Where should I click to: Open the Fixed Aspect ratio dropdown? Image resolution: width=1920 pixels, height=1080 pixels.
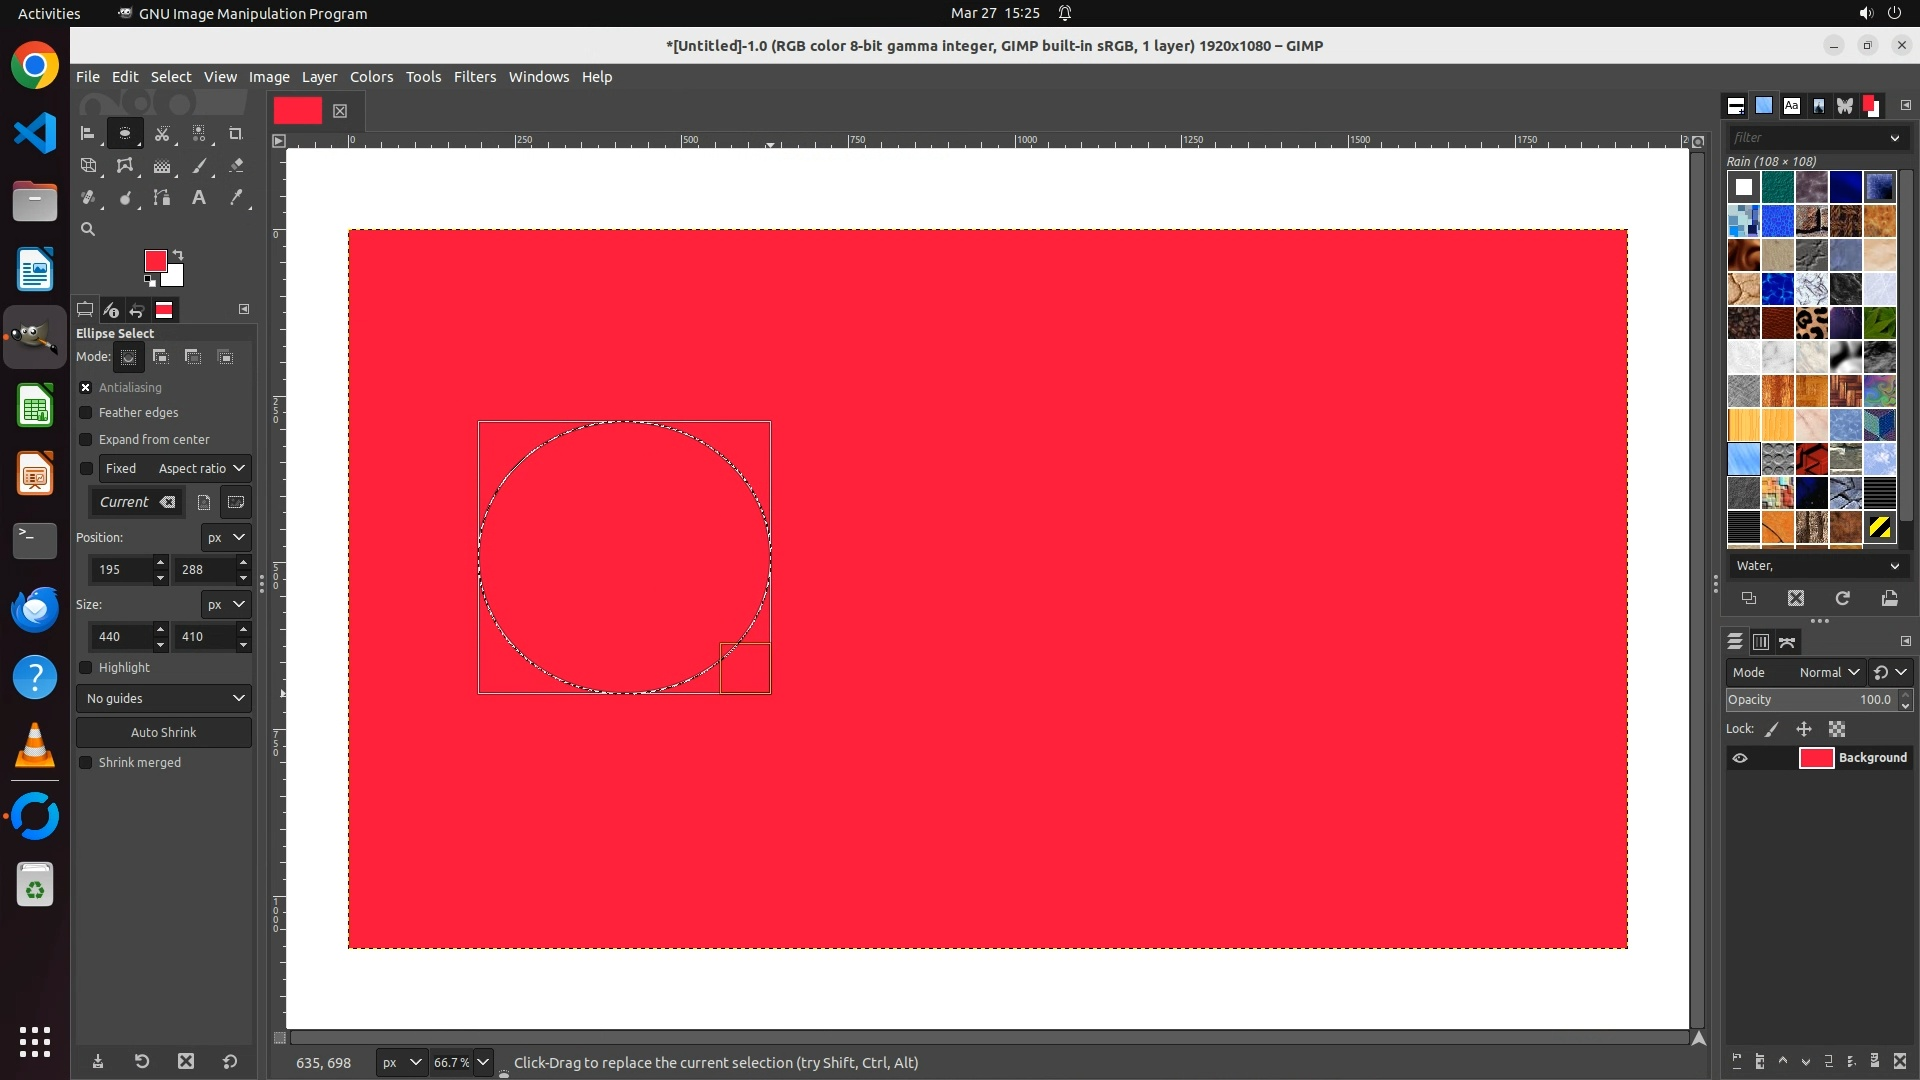[x=200, y=469]
